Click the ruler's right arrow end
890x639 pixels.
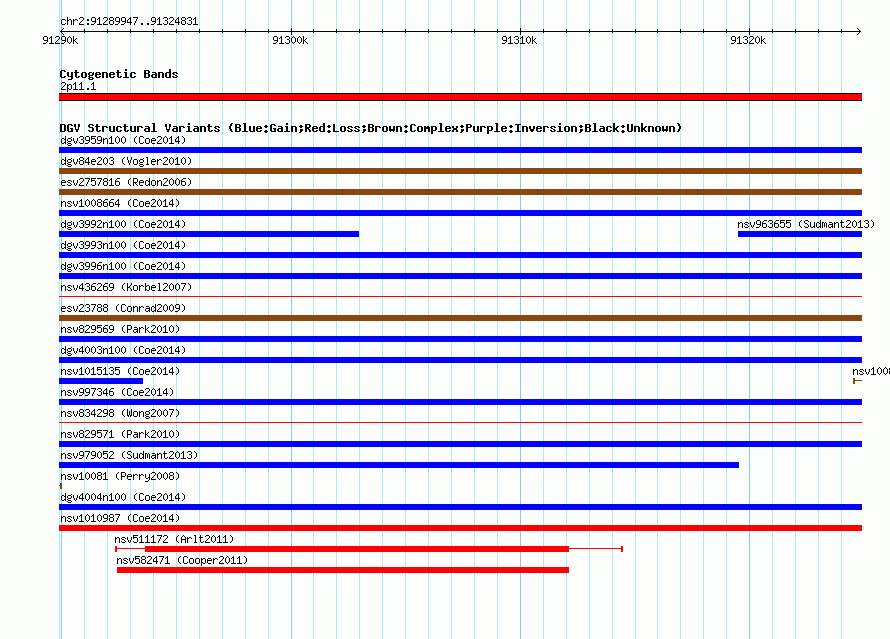coord(859,31)
